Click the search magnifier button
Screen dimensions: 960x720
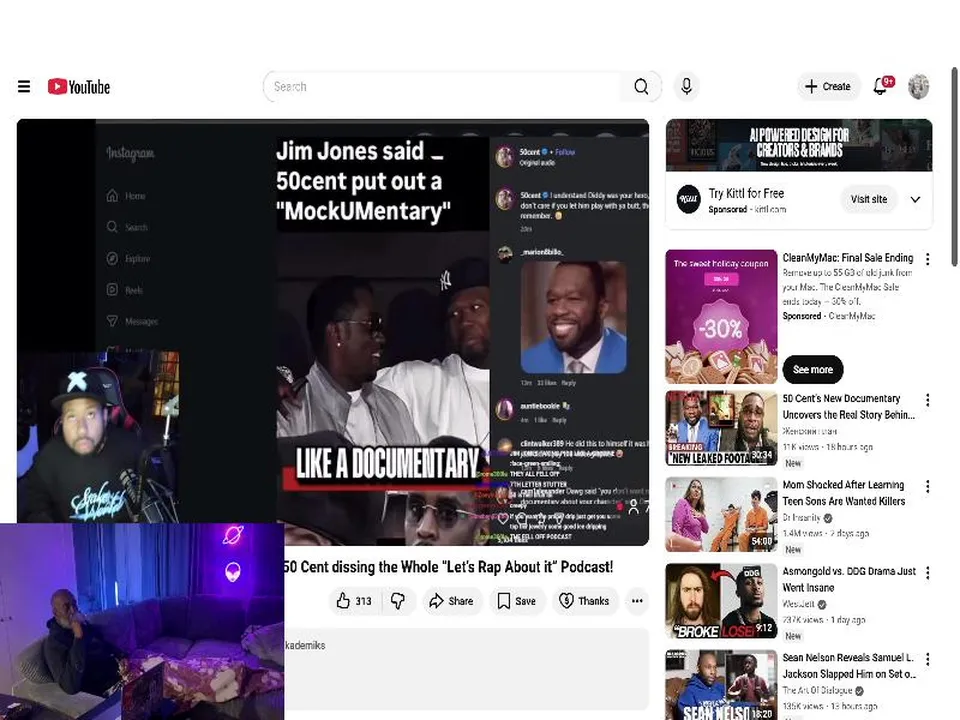(x=640, y=86)
